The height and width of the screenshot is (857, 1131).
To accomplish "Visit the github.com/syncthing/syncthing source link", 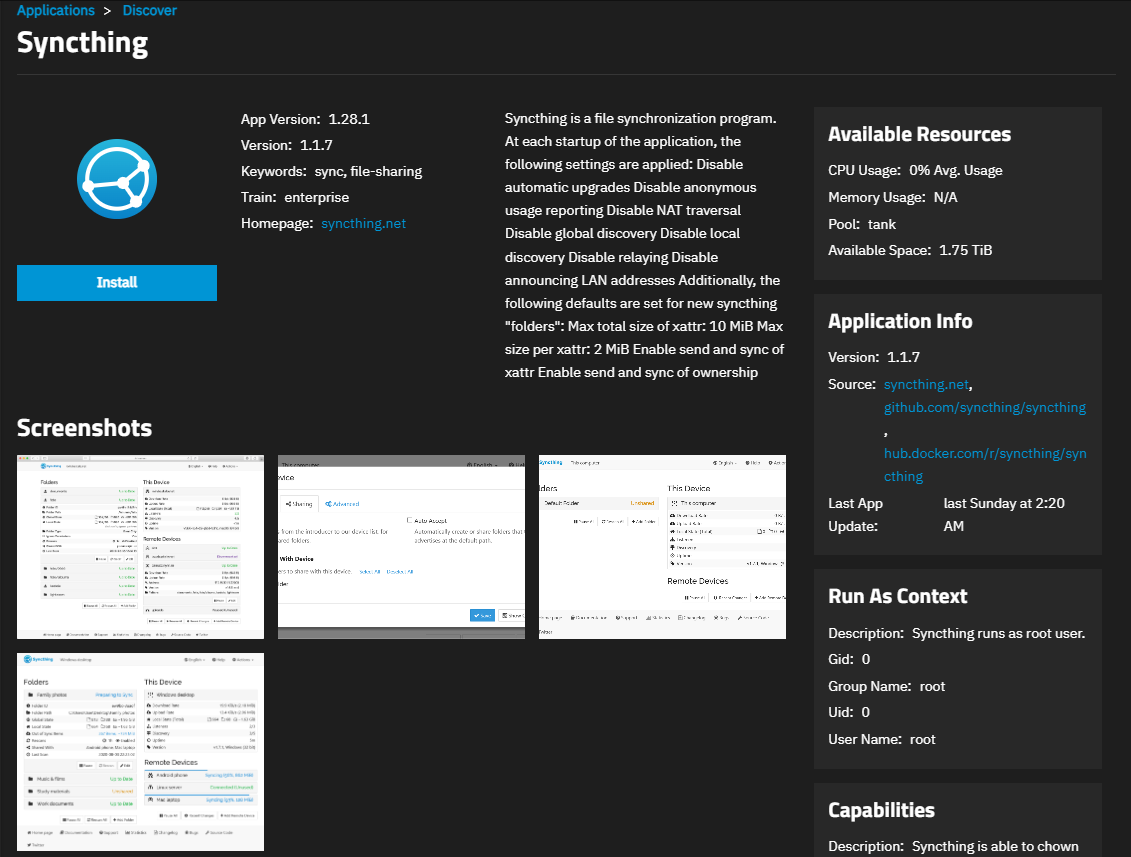I will [x=985, y=408].
